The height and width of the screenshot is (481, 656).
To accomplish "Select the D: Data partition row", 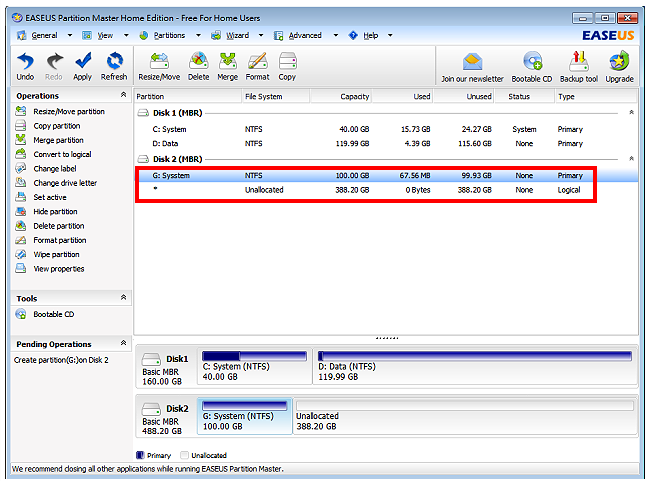I will tap(386, 143).
